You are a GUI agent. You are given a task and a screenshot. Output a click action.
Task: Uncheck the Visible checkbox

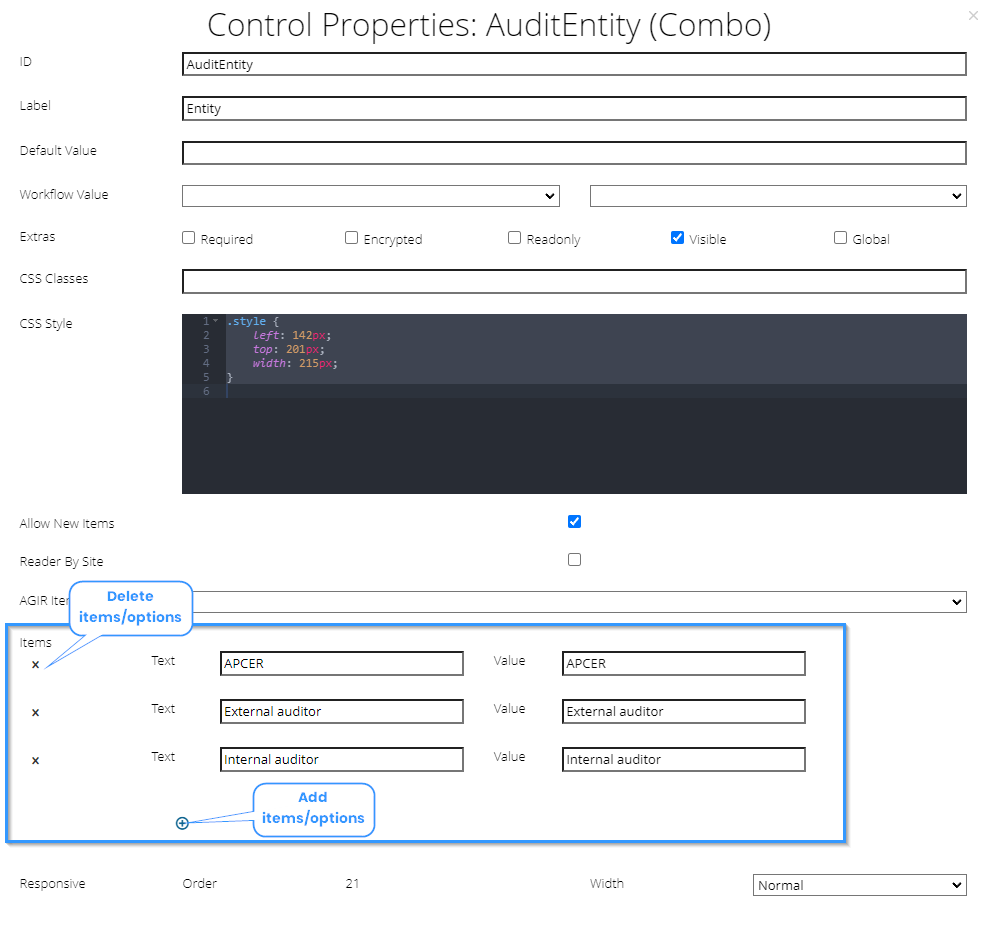[x=677, y=238]
